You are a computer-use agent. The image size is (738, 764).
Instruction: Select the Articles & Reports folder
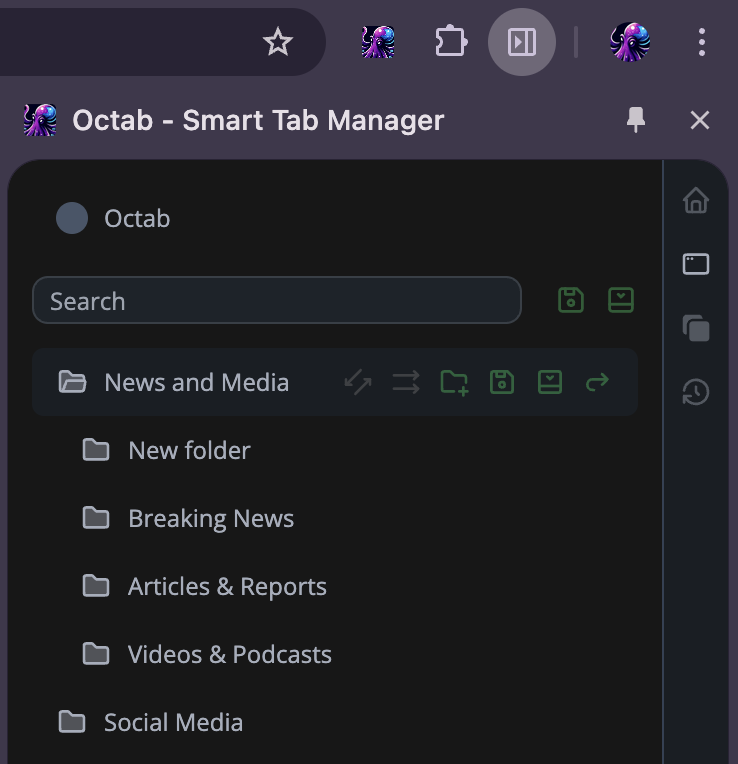(x=227, y=586)
